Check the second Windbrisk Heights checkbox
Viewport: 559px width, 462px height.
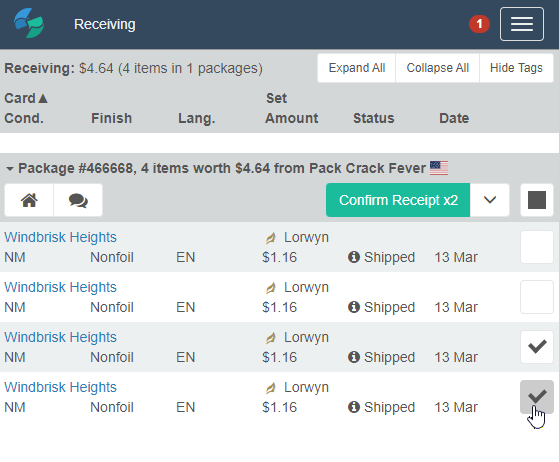coord(537,297)
